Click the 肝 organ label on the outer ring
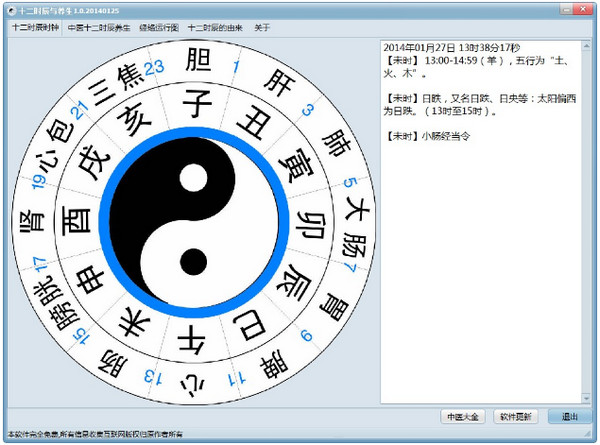This screenshot has width=600, height=445. (279, 83)
